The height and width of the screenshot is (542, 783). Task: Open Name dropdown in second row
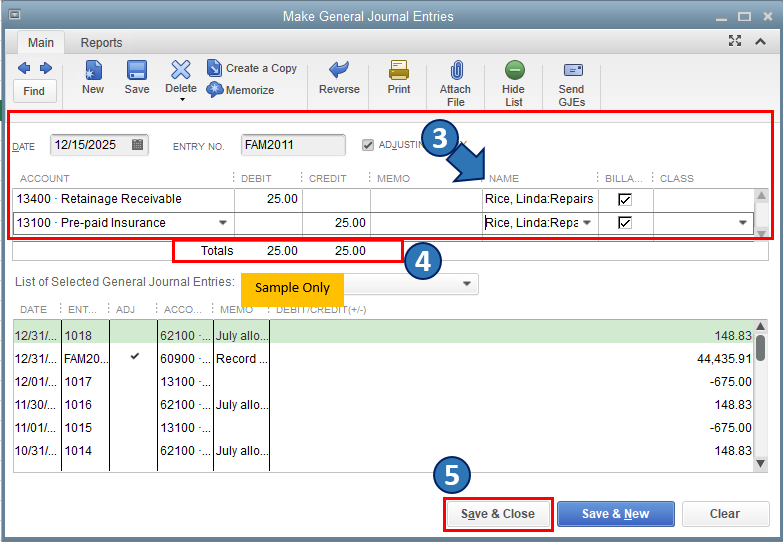click(x=587, y=223)
